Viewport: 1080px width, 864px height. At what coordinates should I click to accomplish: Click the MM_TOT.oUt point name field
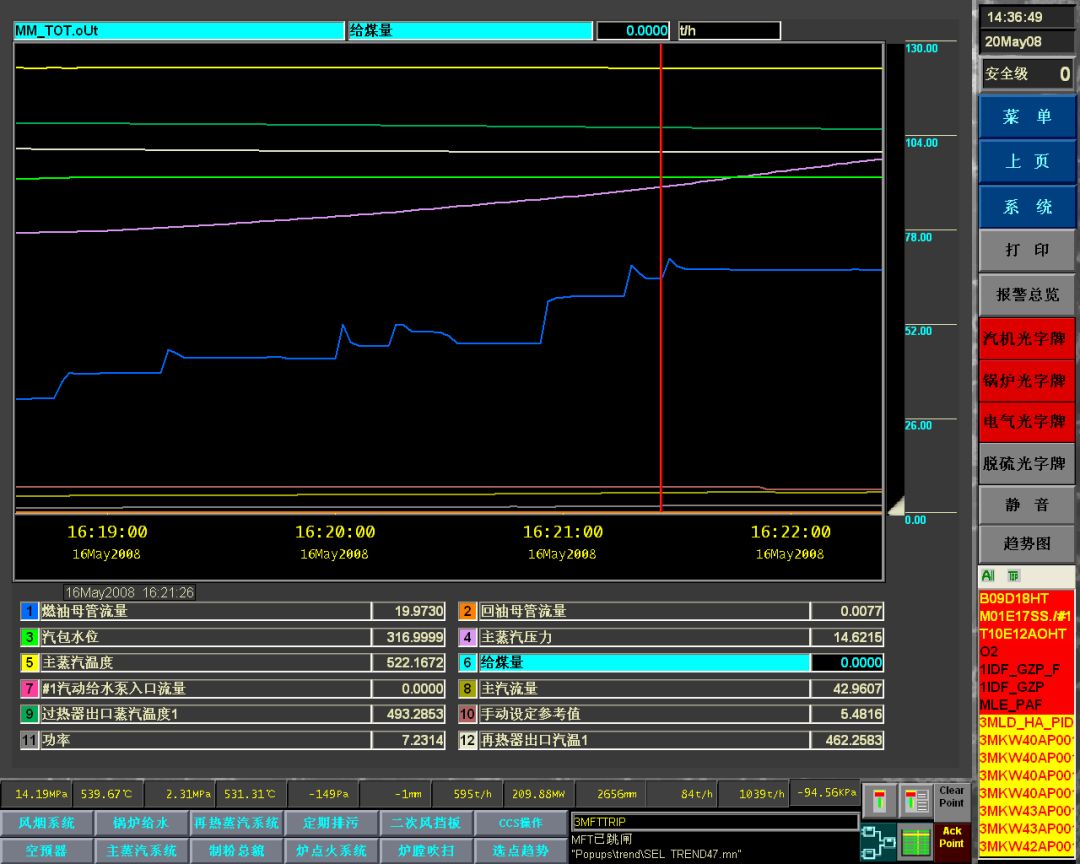178,31
